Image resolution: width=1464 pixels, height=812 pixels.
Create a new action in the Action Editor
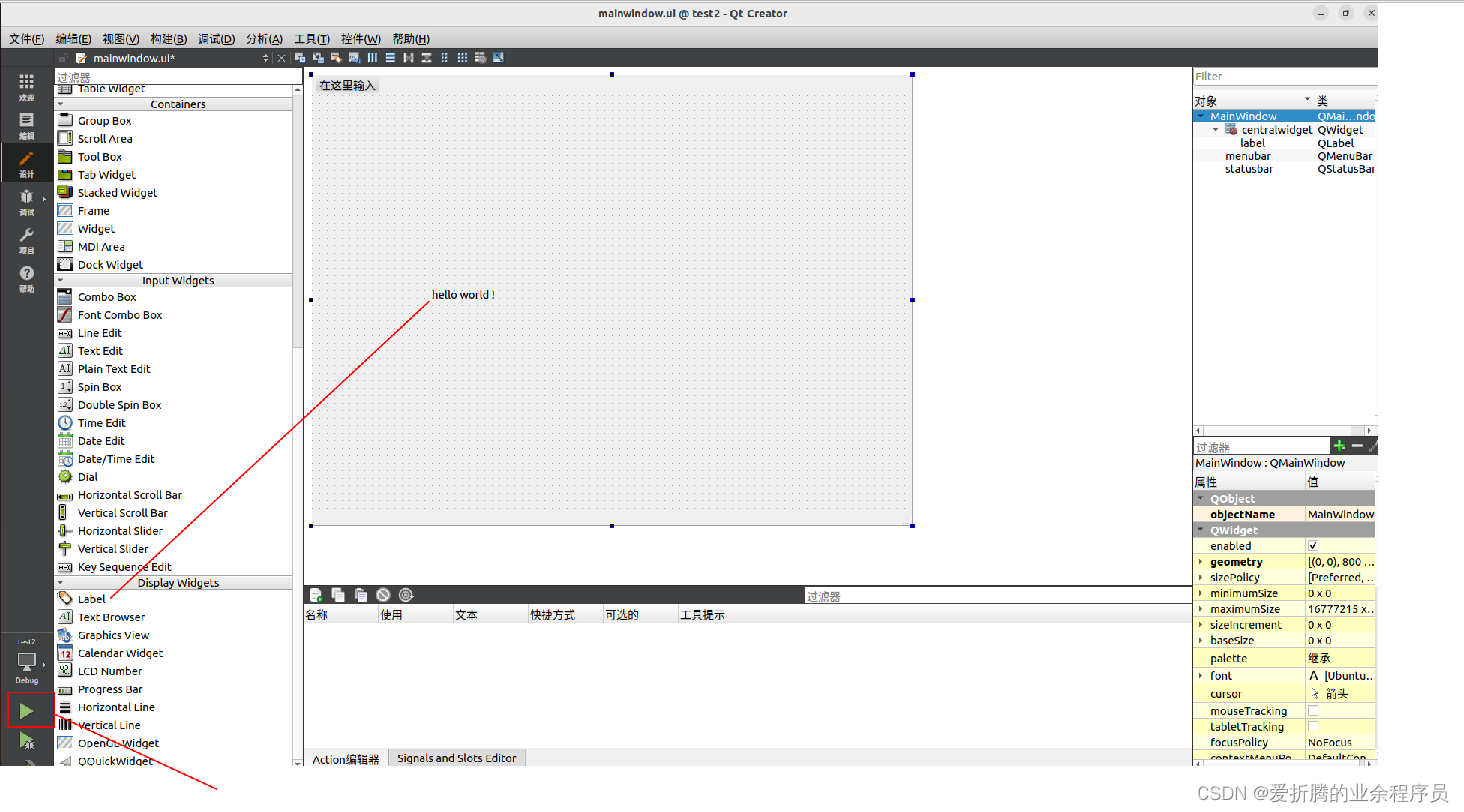(x=316, y=595)
